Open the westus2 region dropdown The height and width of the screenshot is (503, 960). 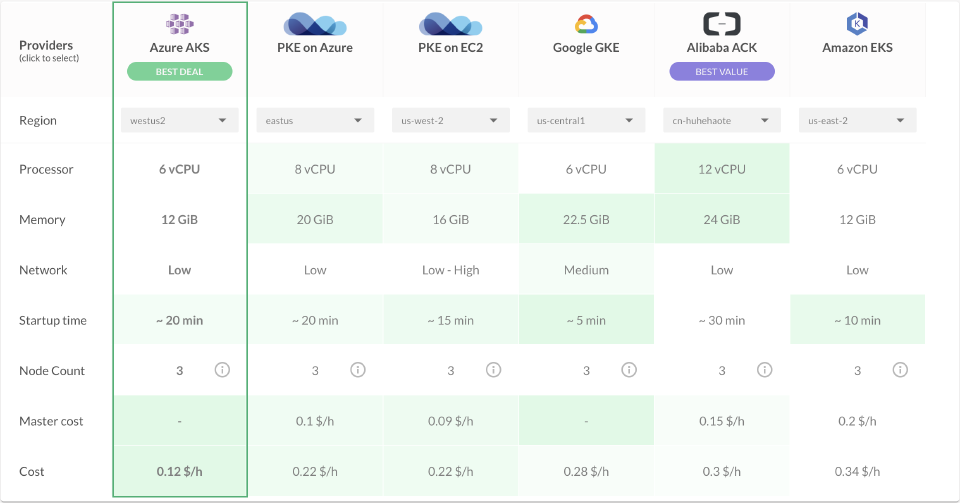pos(179,121)
